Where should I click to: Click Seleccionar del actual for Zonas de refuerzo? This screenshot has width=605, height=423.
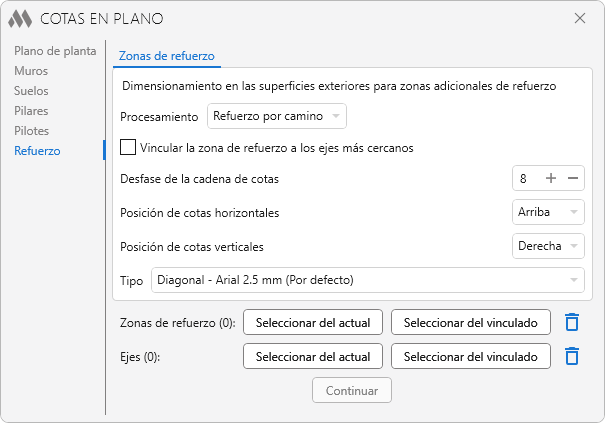313,322
